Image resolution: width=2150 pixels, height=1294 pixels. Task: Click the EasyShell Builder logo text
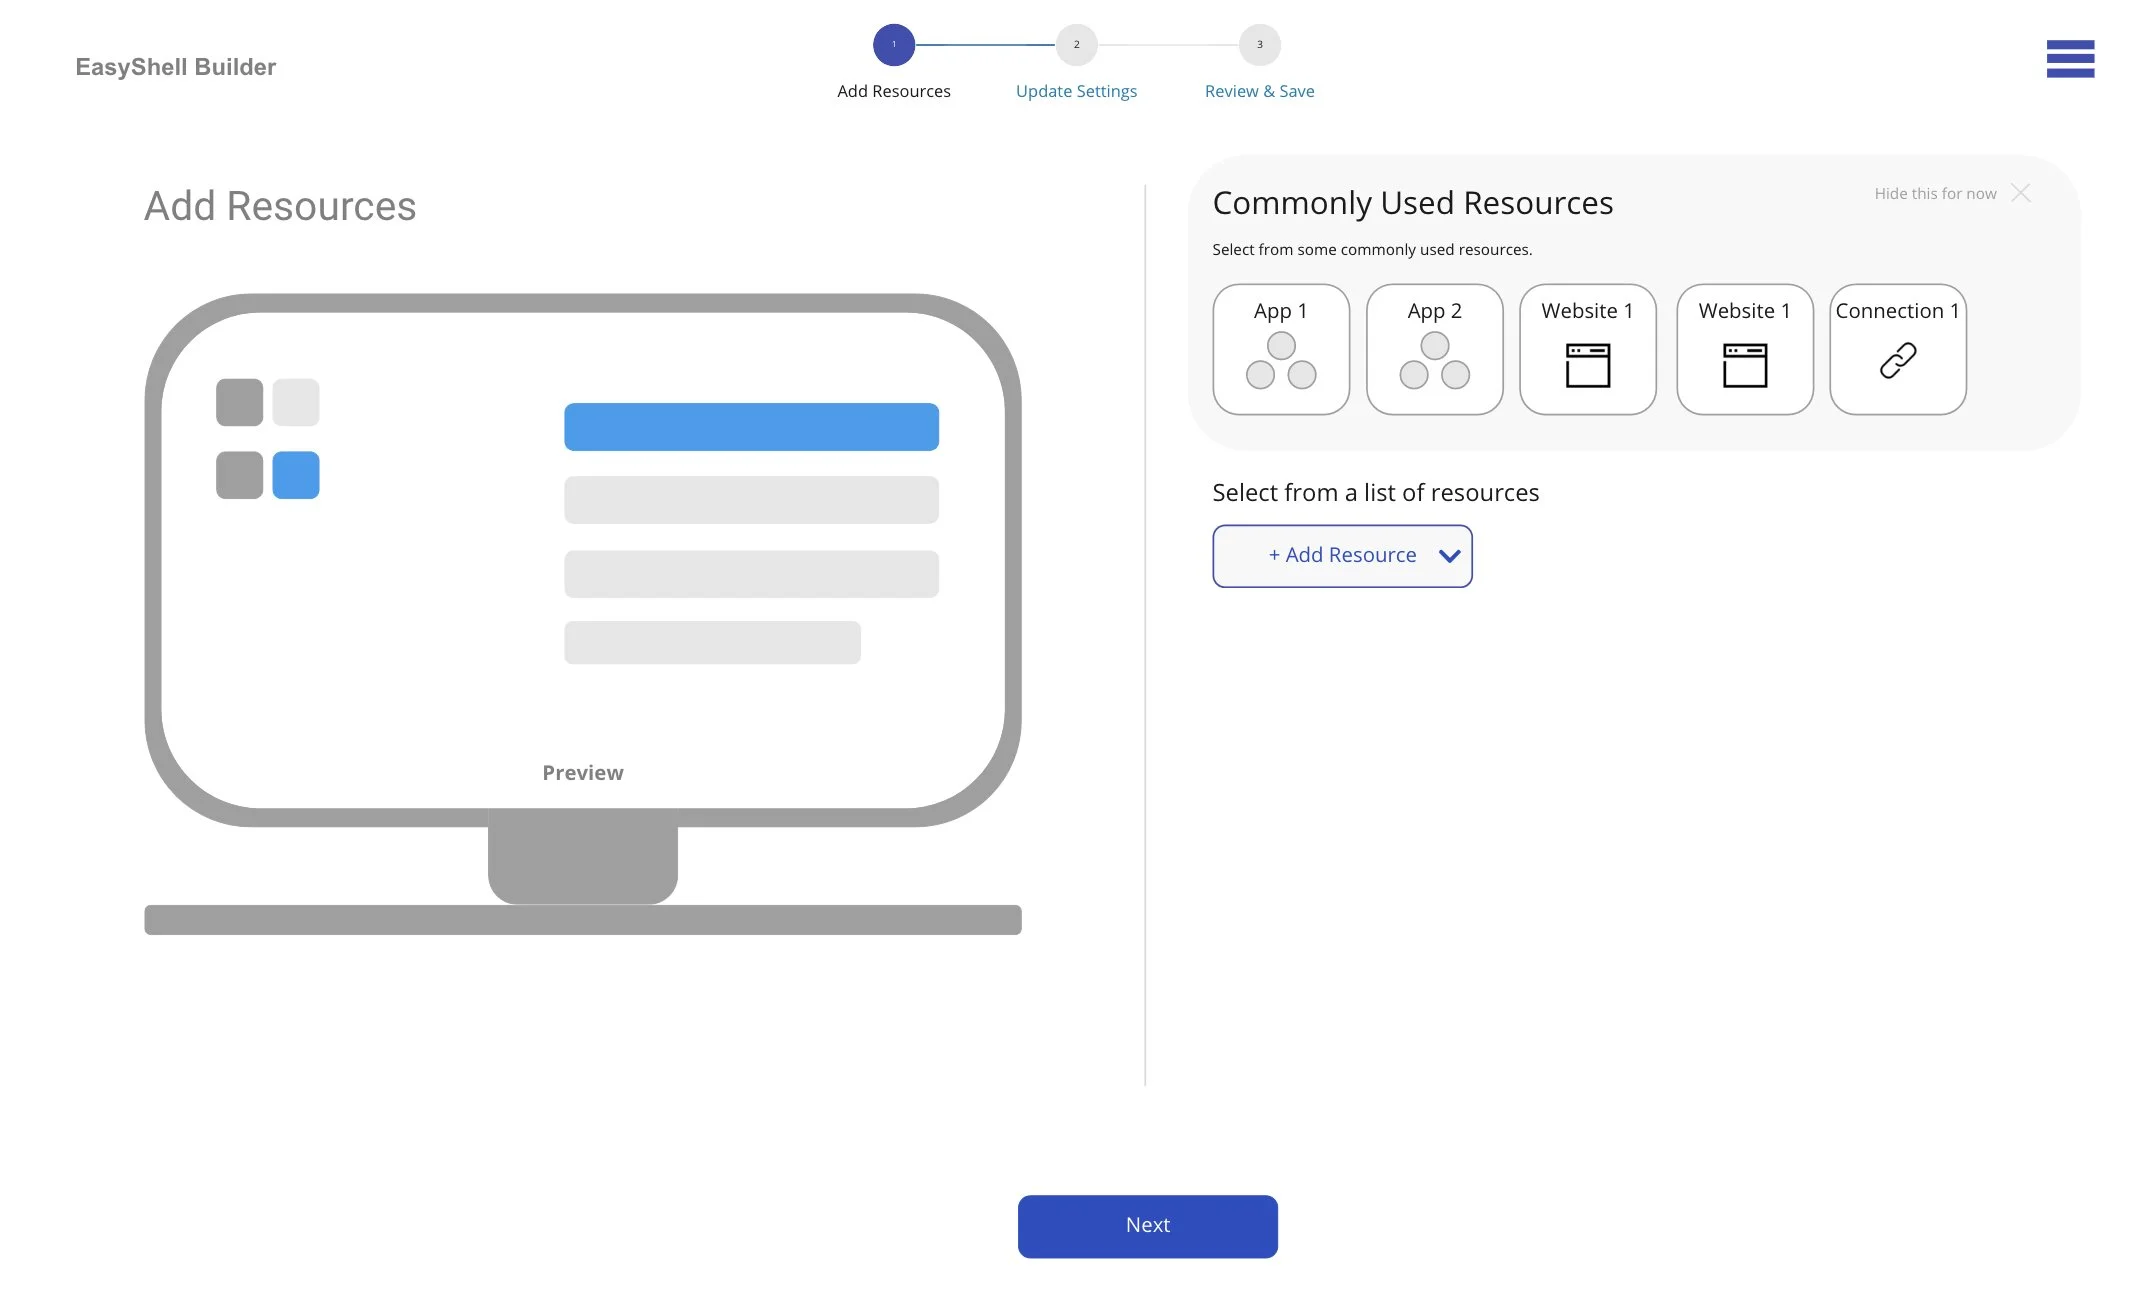point(176,67)
